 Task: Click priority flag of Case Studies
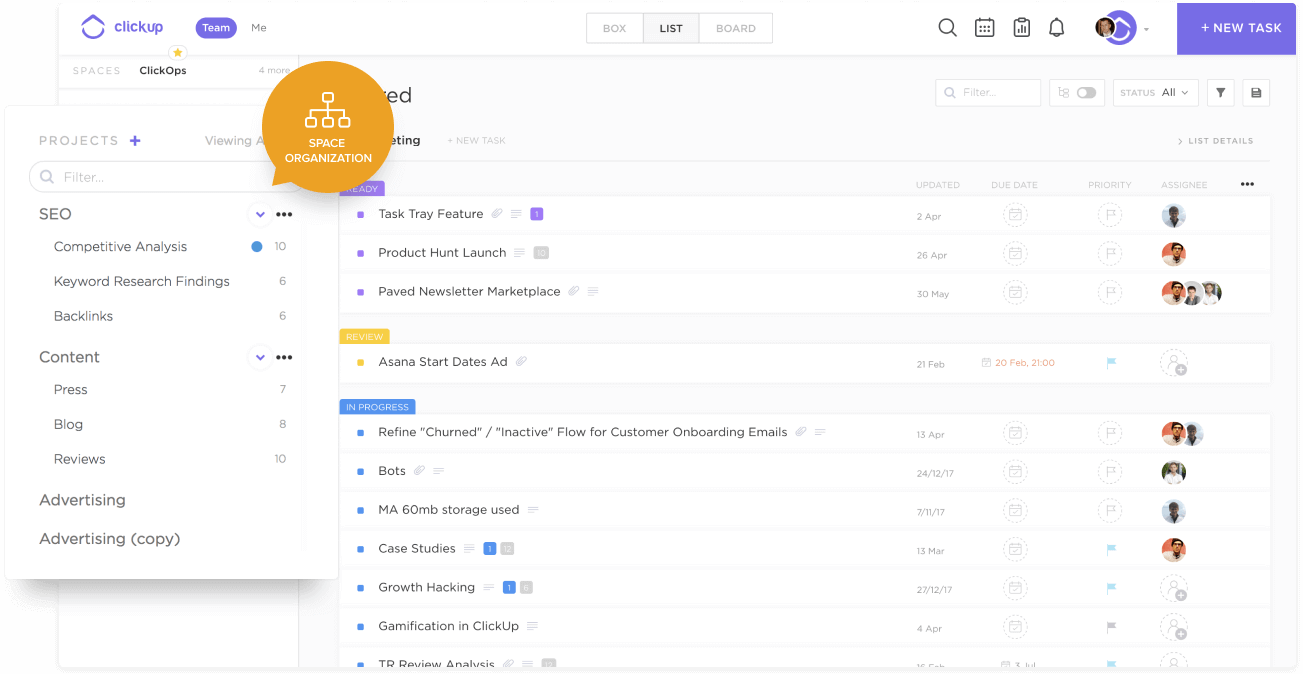point(1110,549)
